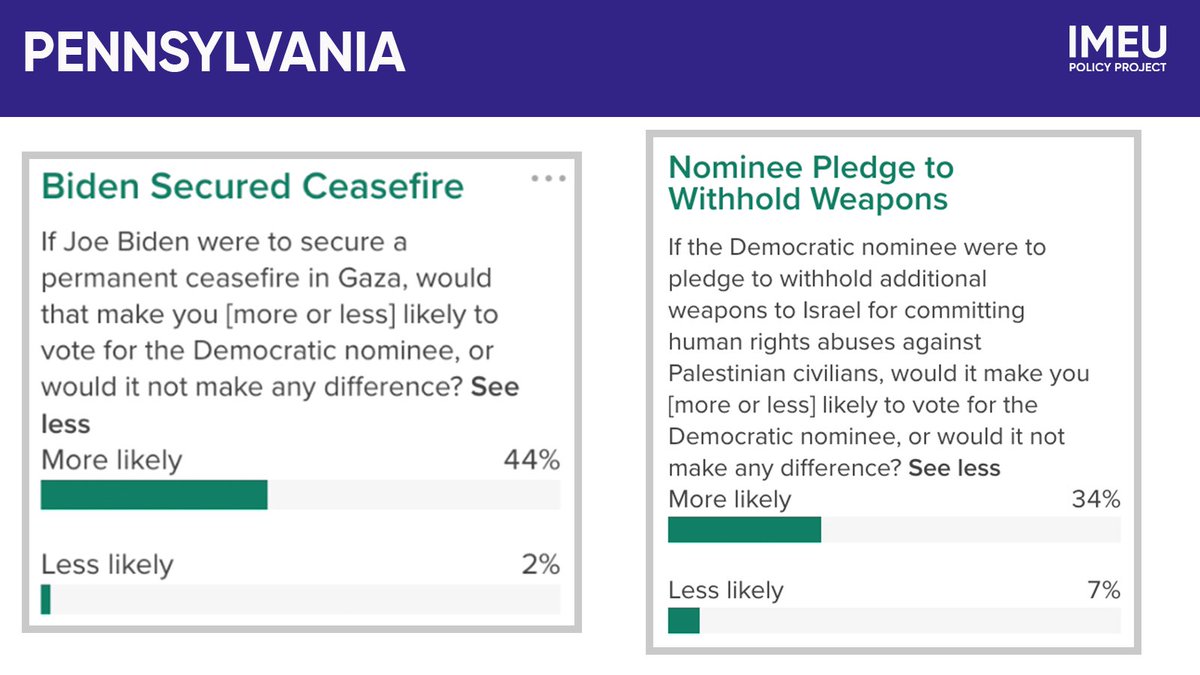Collapse the ceasefire question with See less
1200x675 pixels.
280,405
